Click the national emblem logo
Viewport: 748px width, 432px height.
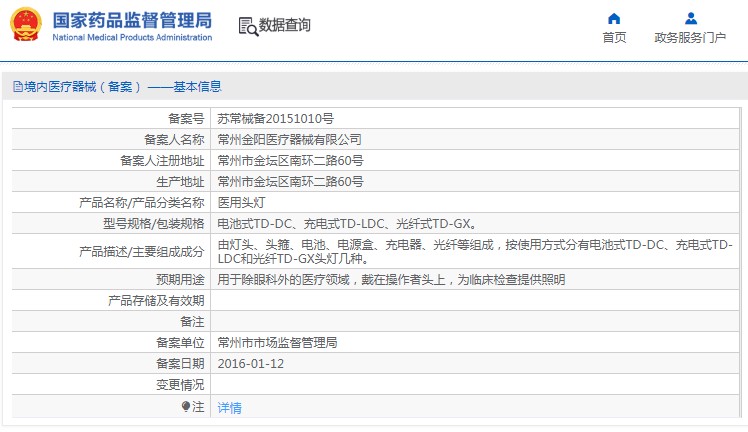[26, 25]
